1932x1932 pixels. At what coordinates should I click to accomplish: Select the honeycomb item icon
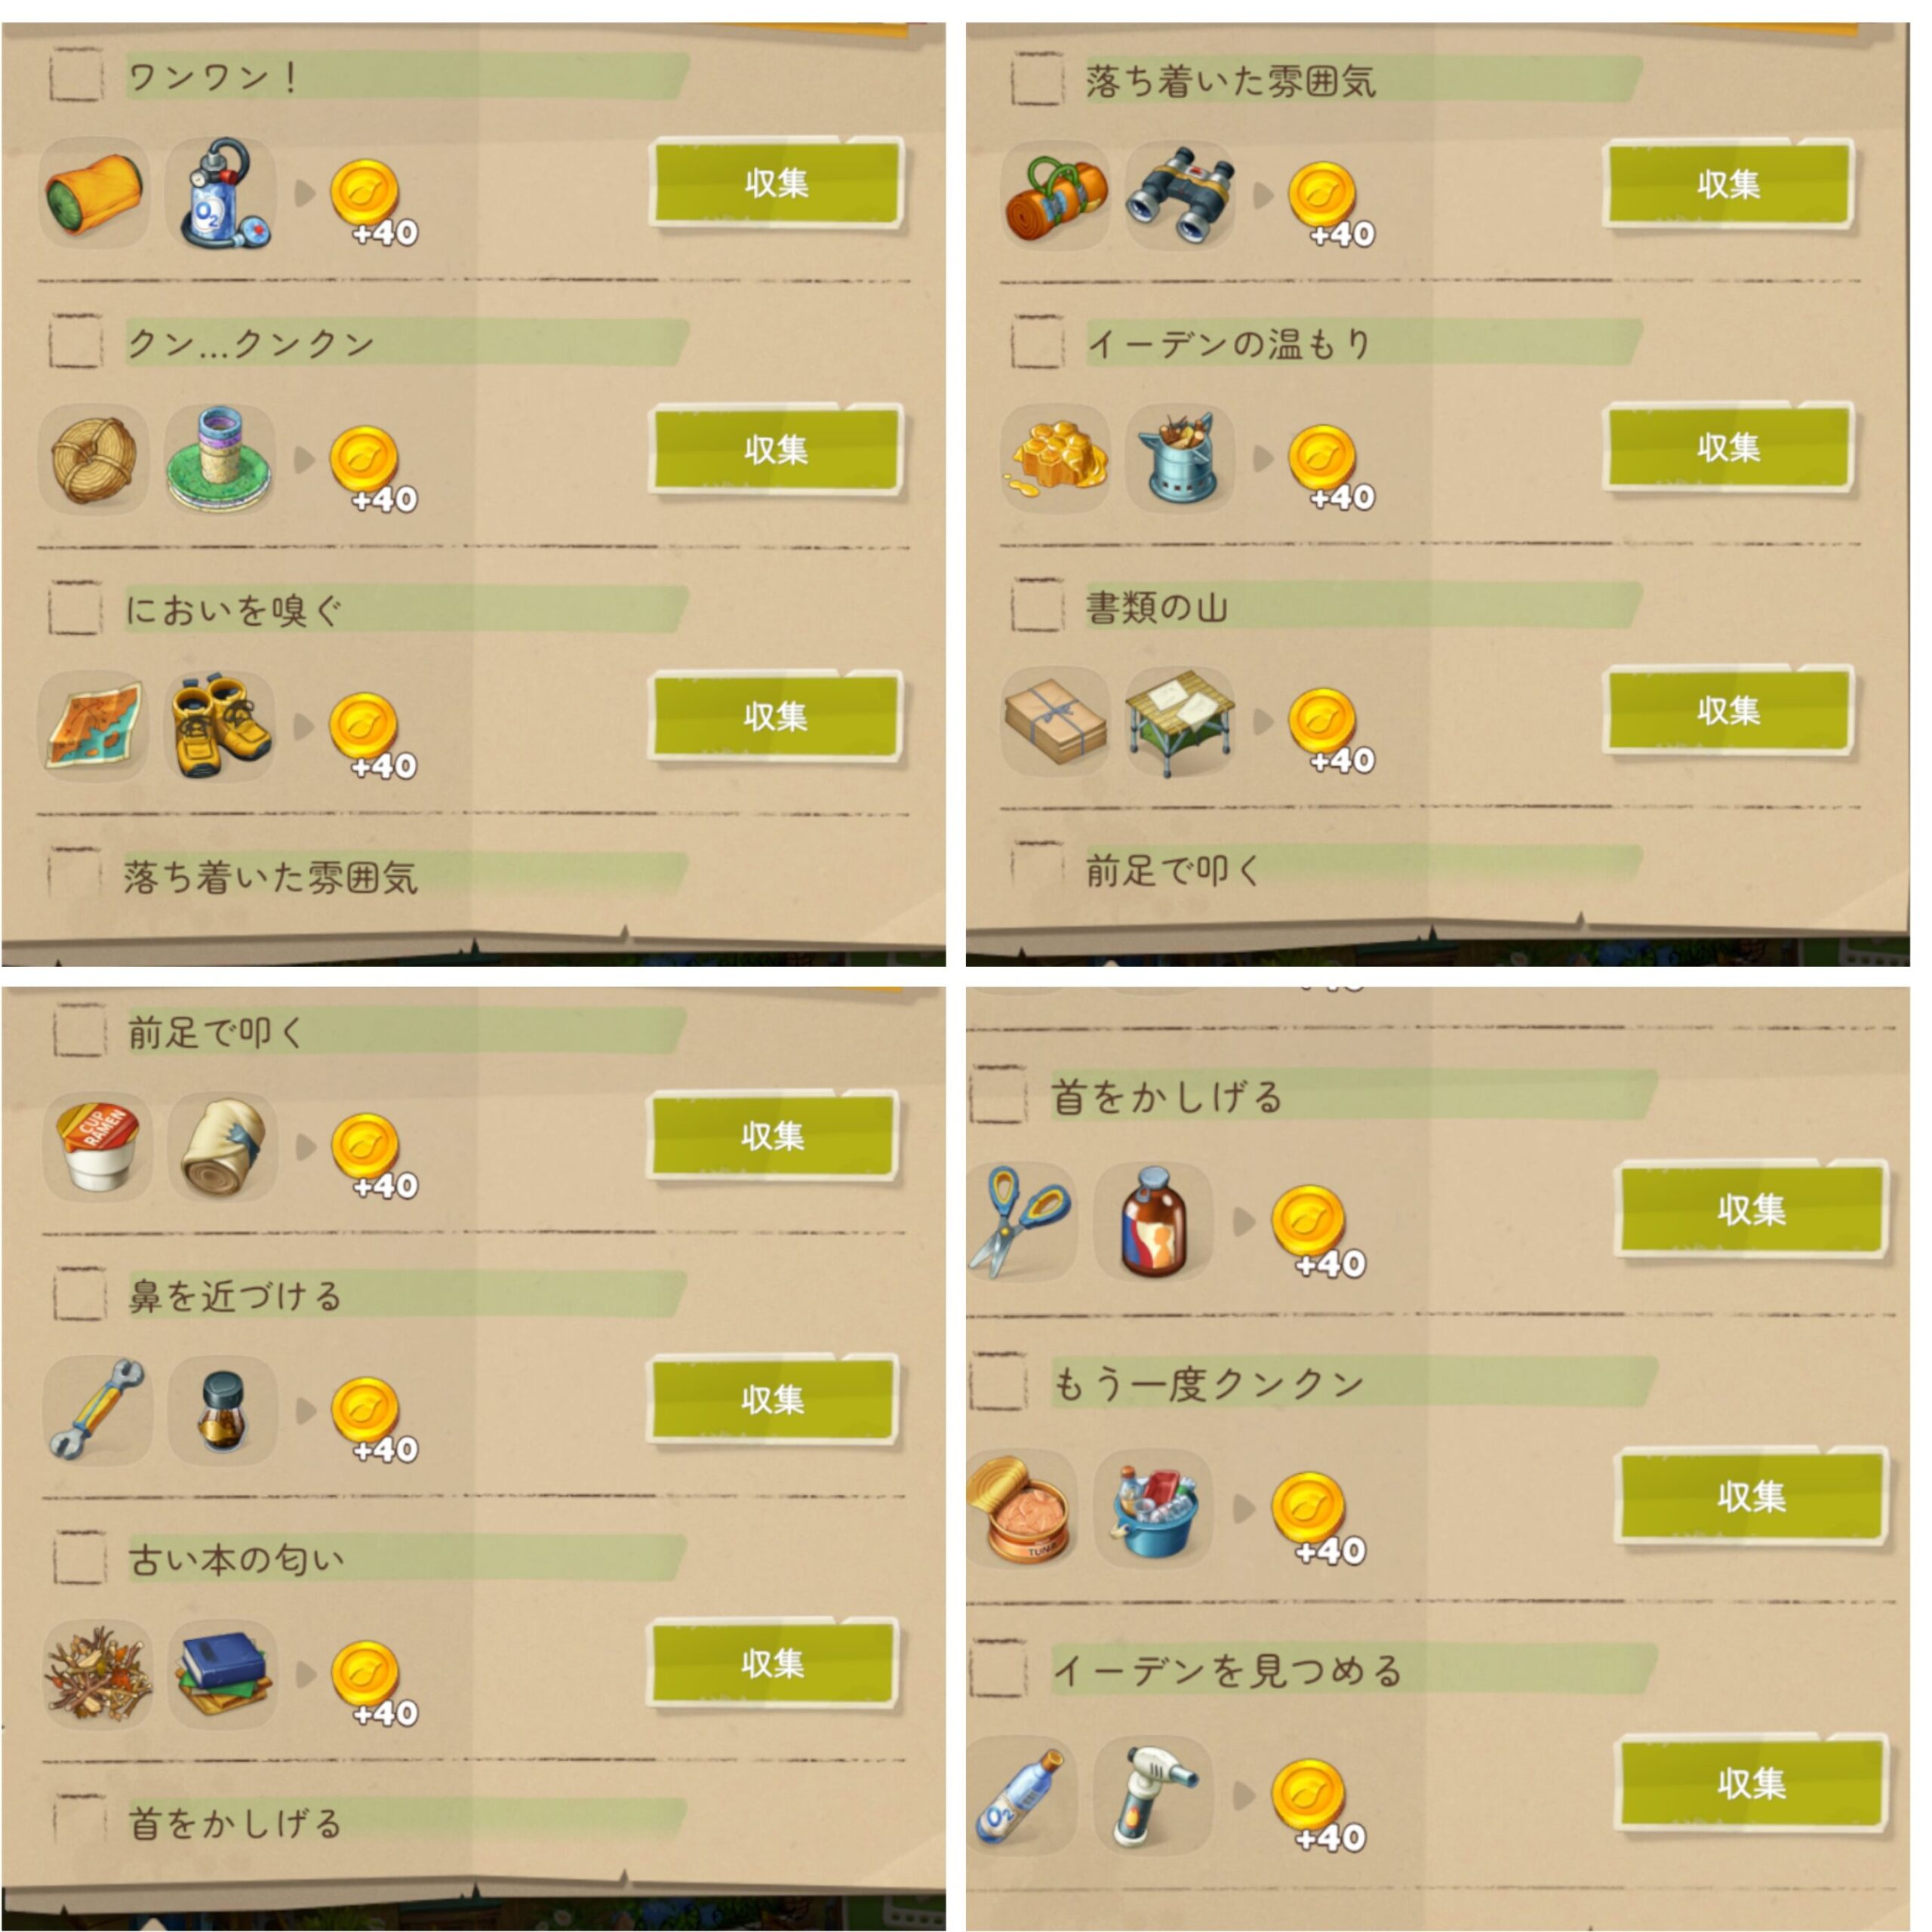coord(1055,458)
